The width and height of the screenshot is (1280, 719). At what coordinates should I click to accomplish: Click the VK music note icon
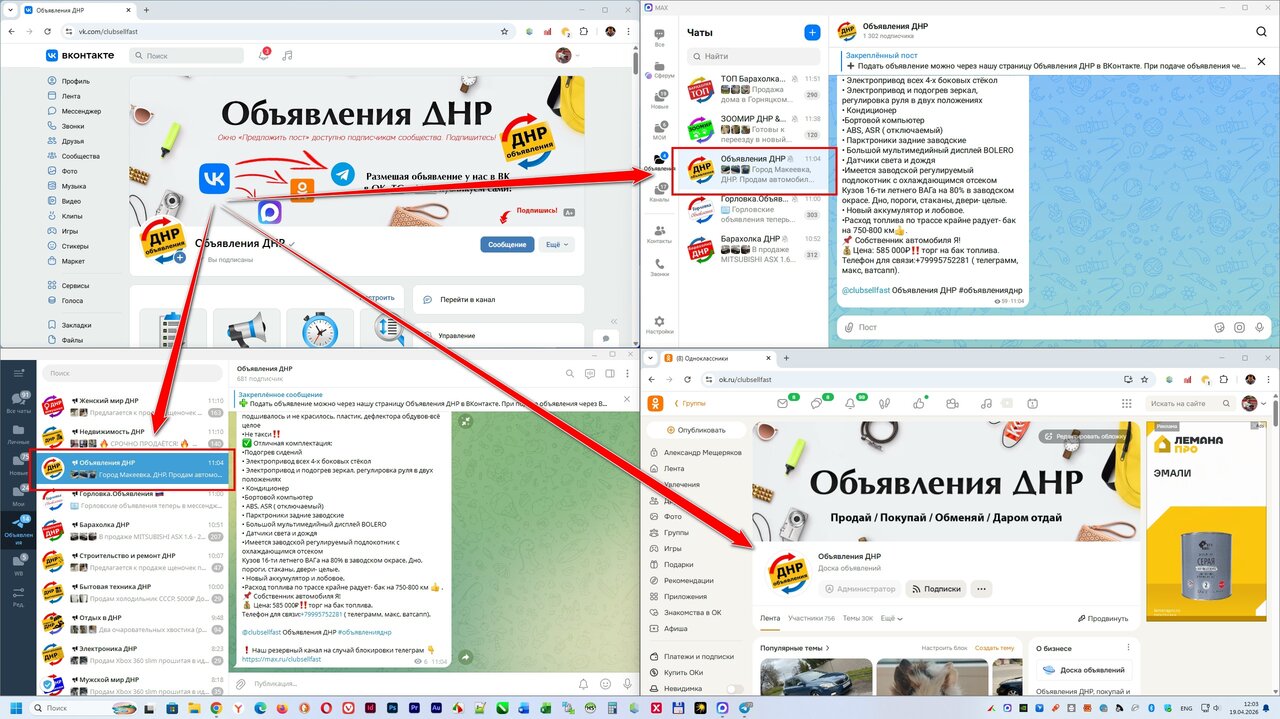click(x=287, y=56)
